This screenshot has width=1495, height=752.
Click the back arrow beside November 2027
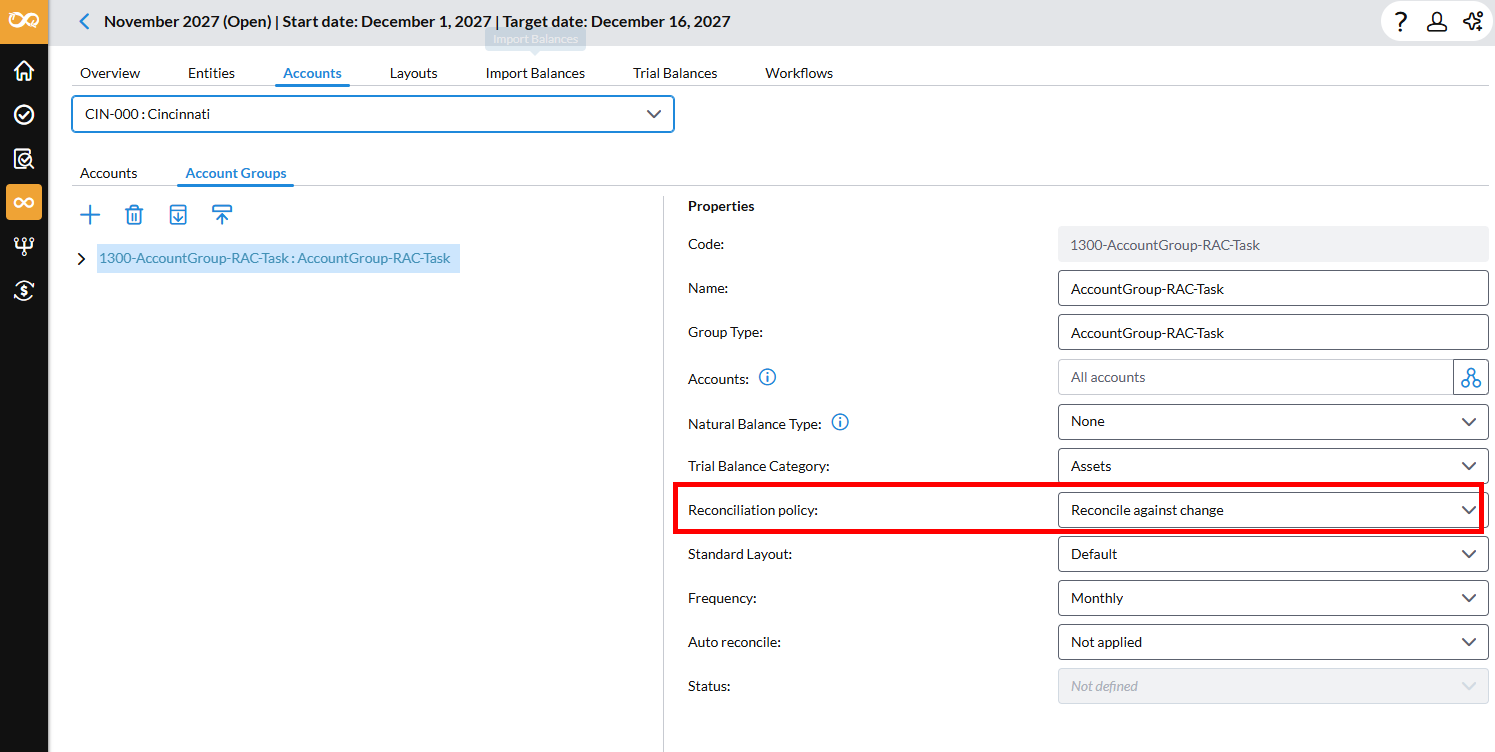84,22
